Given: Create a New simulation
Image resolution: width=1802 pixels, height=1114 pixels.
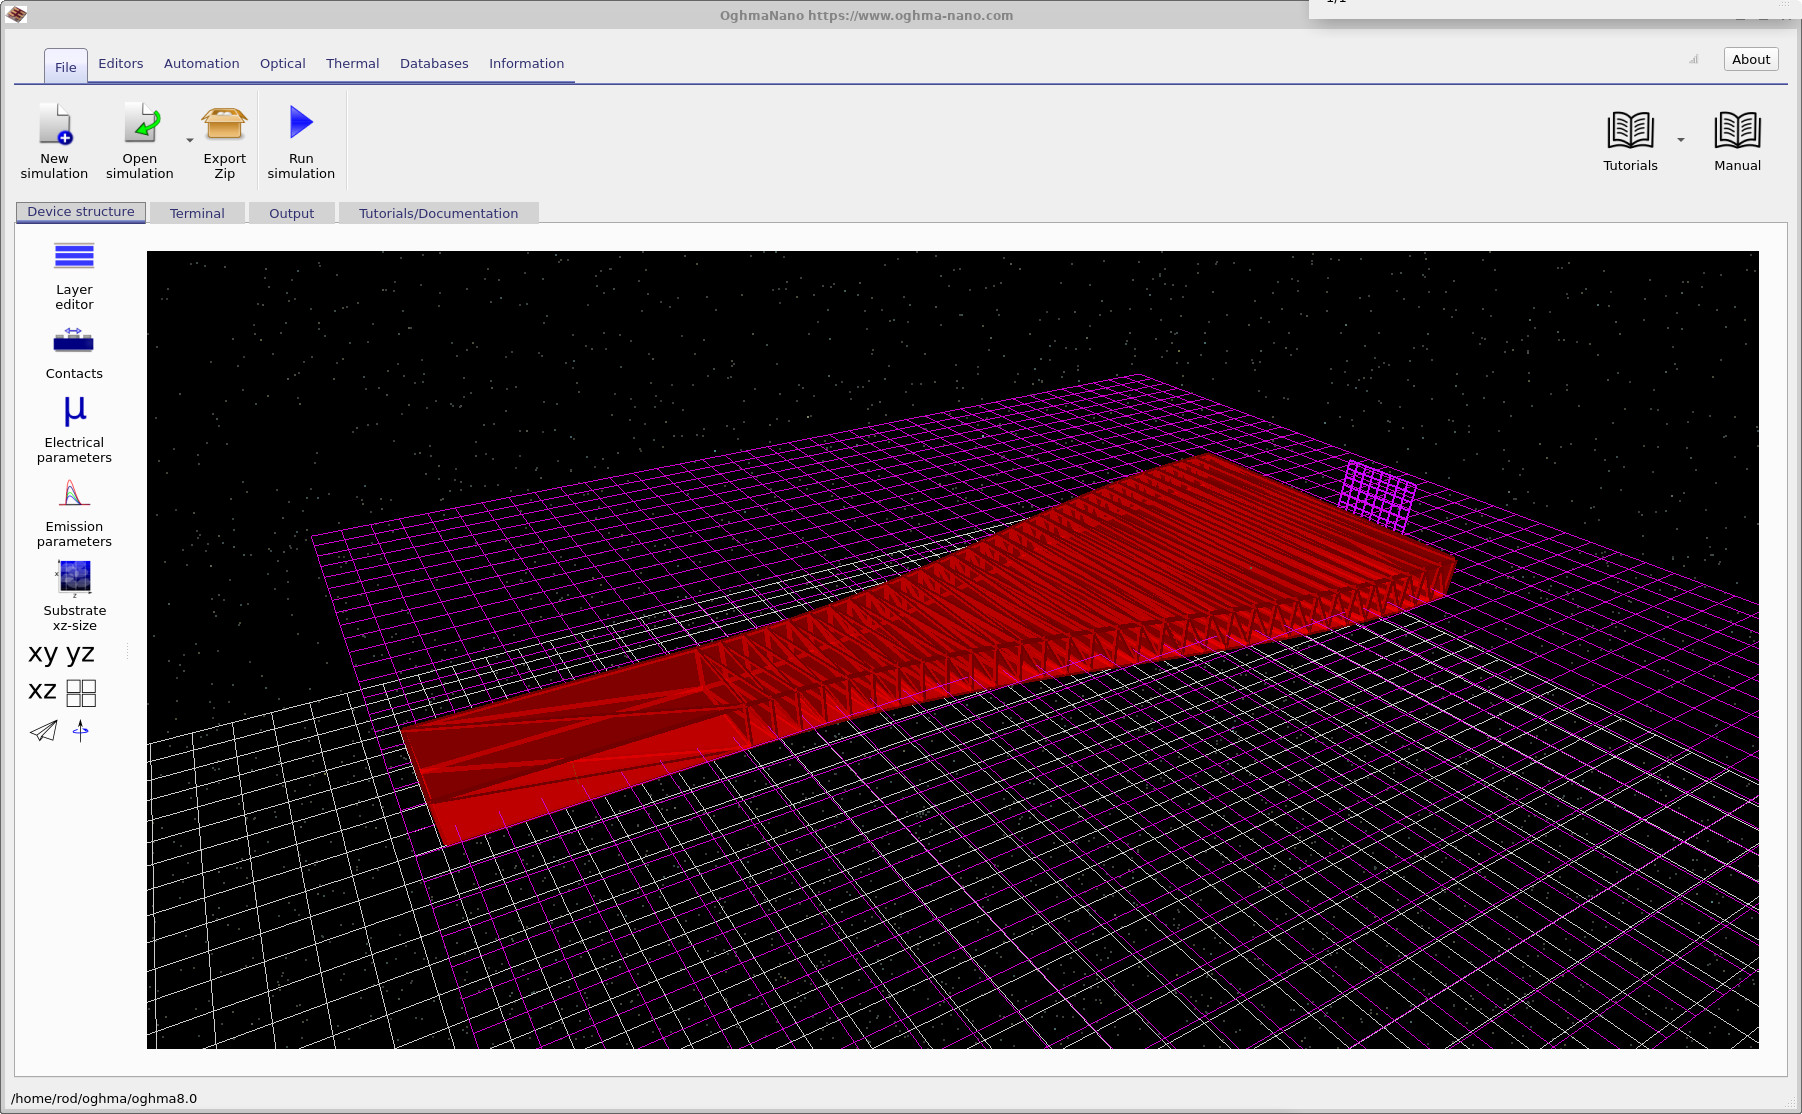Looking at the screenshot, I should pos(55,126).
